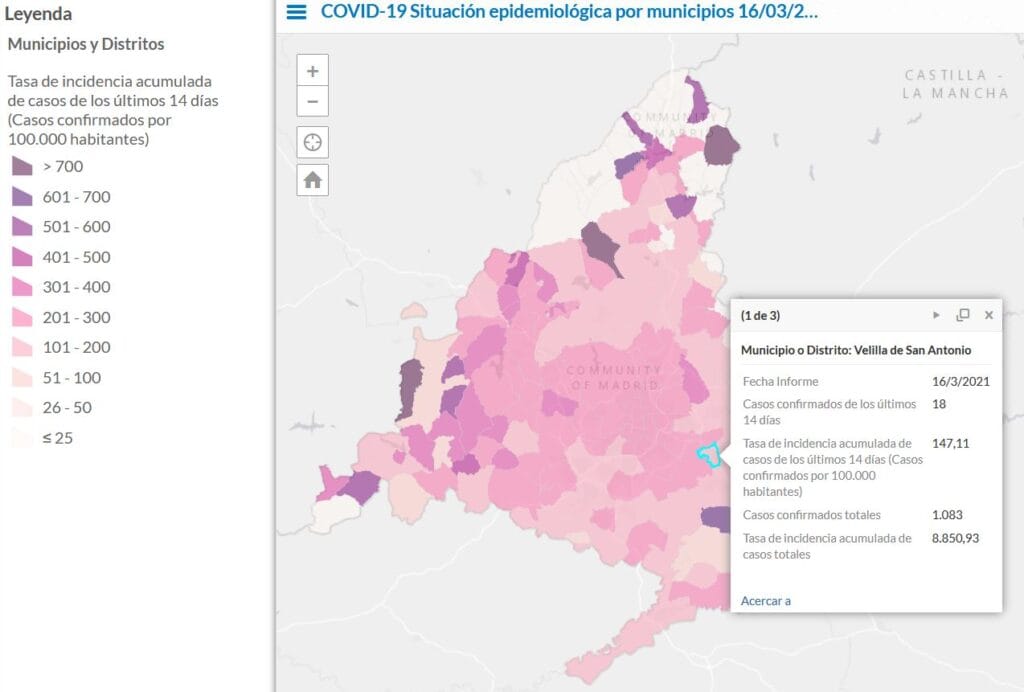Close the Velilla de San Antonio popup

(989, 315)
